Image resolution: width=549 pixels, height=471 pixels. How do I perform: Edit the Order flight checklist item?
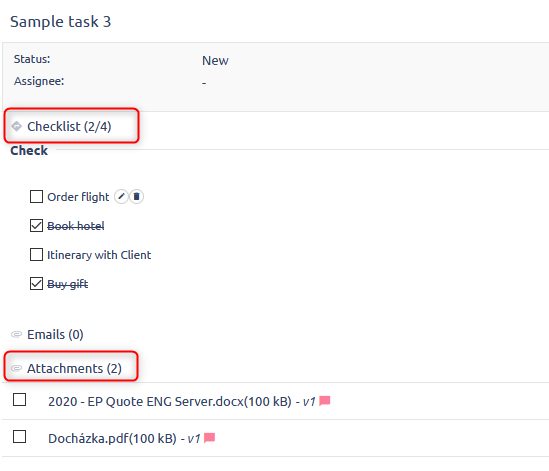pos(121,196)
